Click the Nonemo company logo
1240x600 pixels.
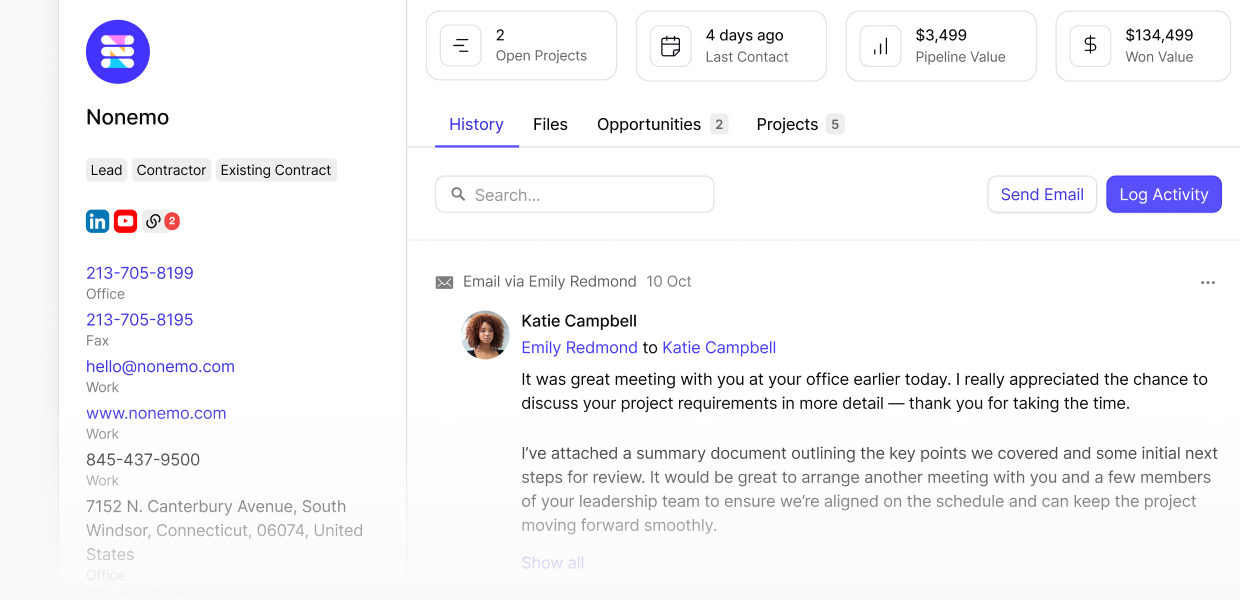pyautogui.click(x=118, y=51)
